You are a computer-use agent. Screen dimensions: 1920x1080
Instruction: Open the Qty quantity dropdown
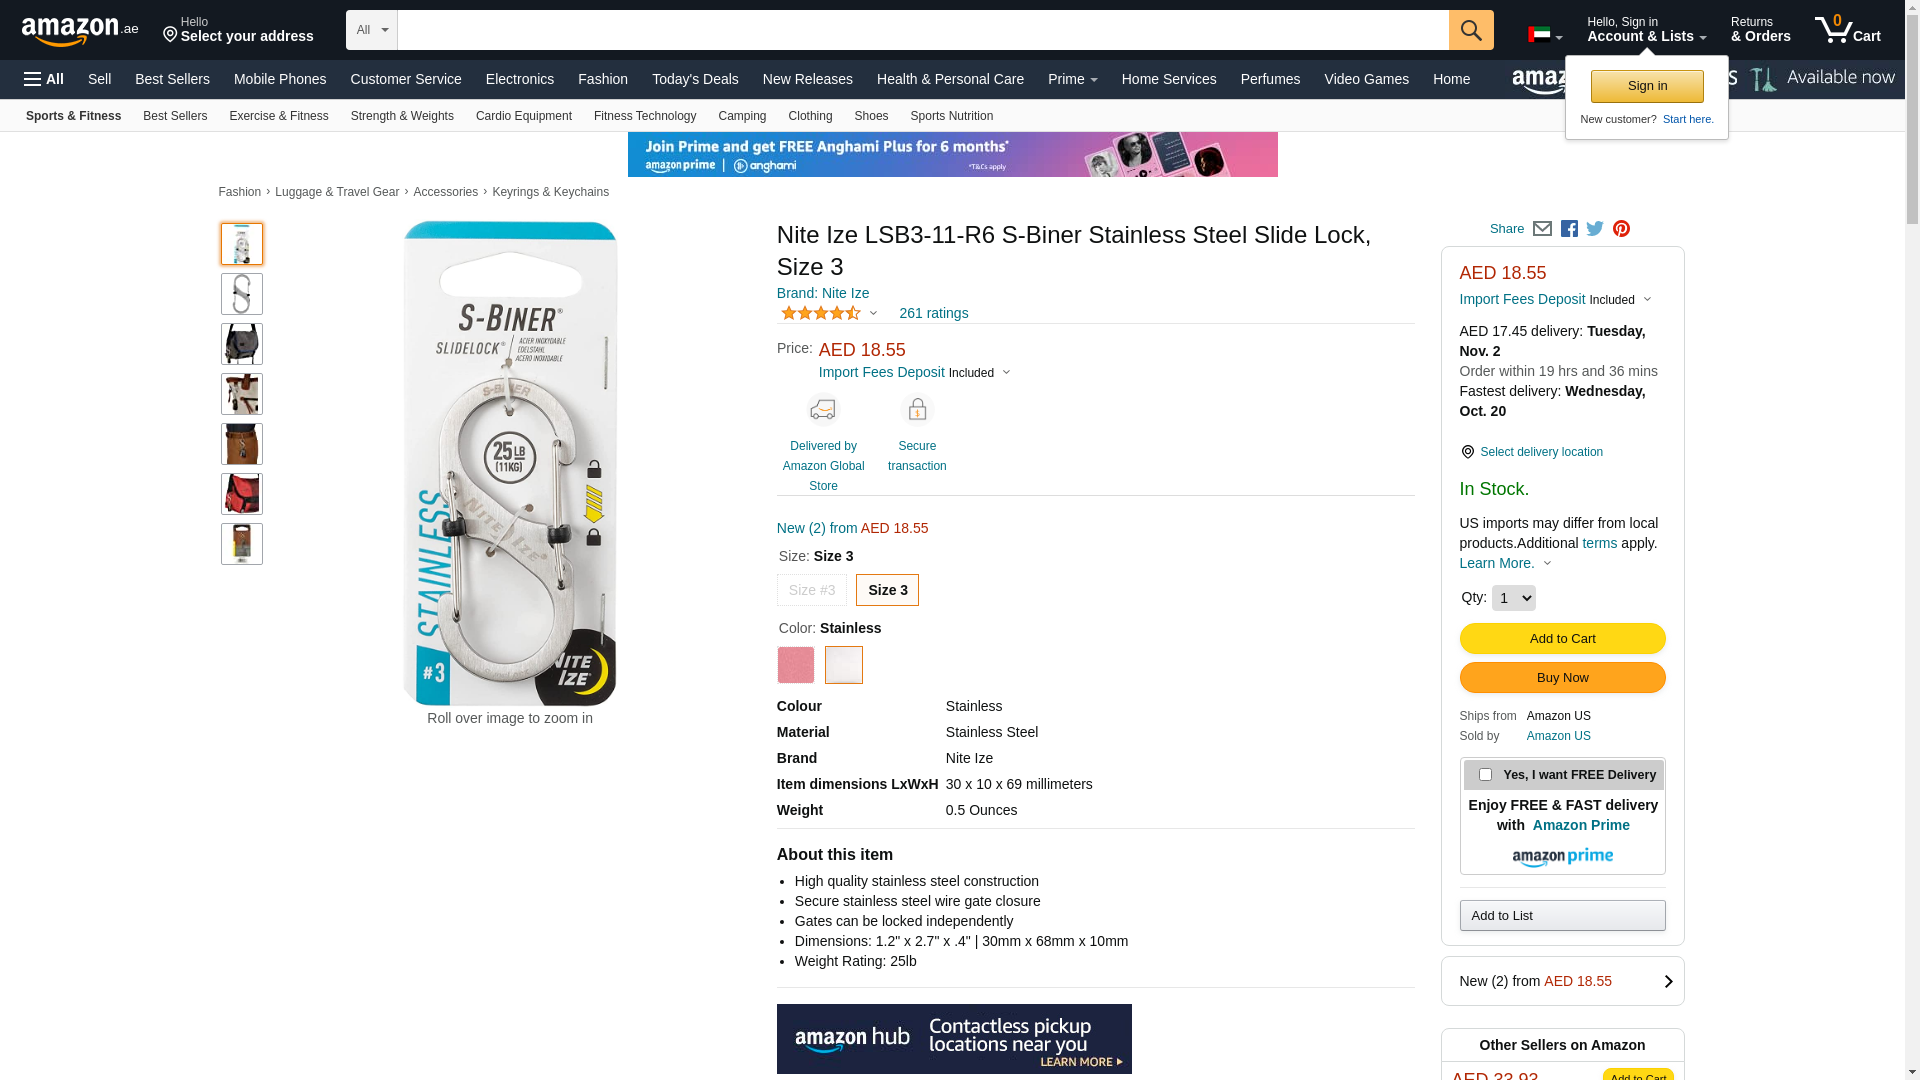click(1513, 598)
